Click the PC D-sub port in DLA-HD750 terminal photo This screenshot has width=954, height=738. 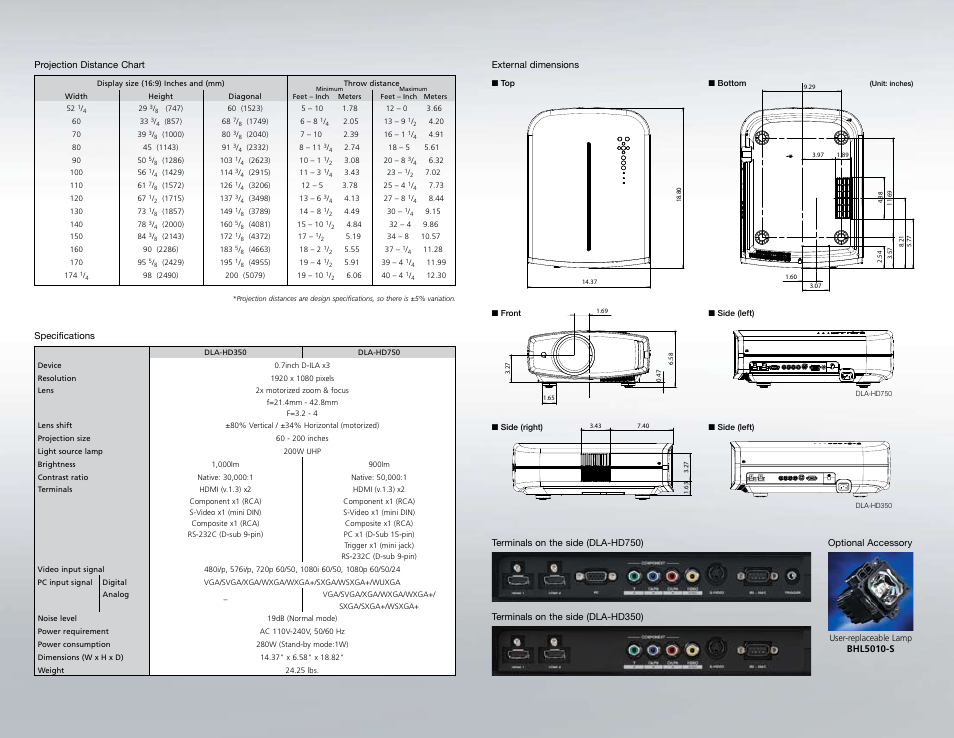coord(596,576)
